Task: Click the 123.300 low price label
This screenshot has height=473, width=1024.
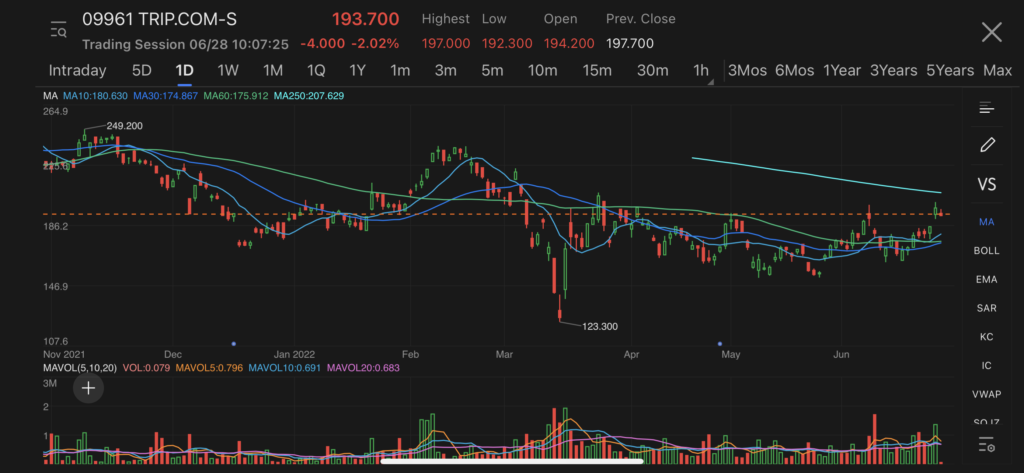Action: point(600,326)
